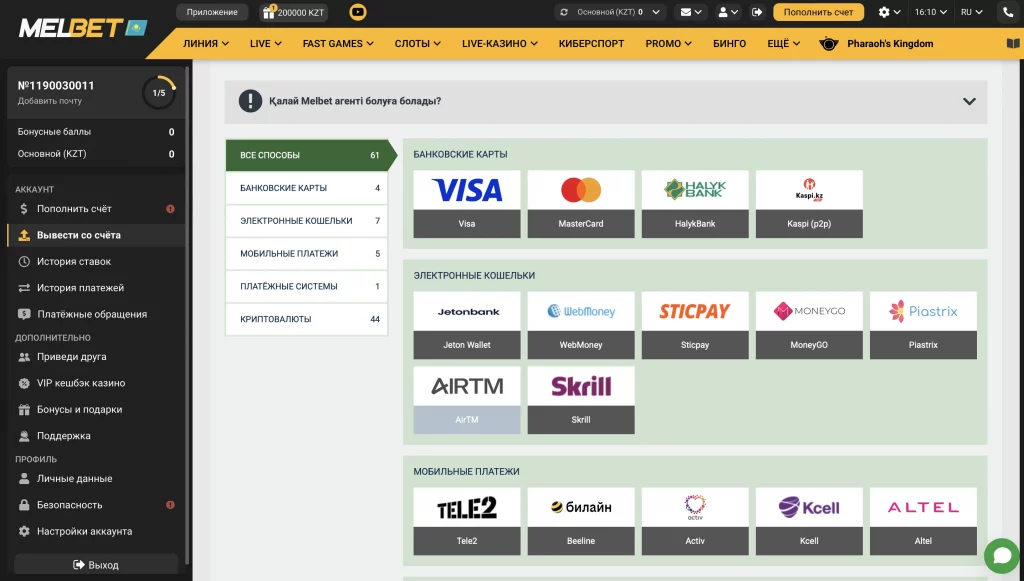
Task: Click the 1/5 profile progress ring
Action: pos(159,93)
